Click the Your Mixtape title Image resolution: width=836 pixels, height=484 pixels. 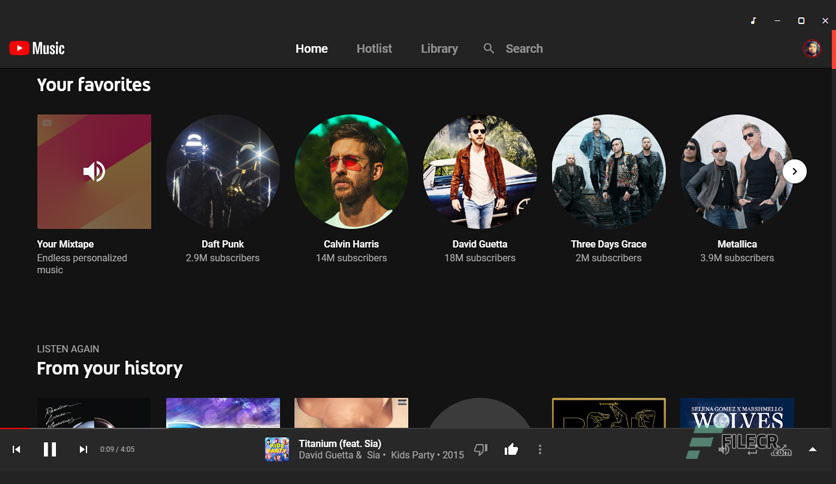point(65,244)
